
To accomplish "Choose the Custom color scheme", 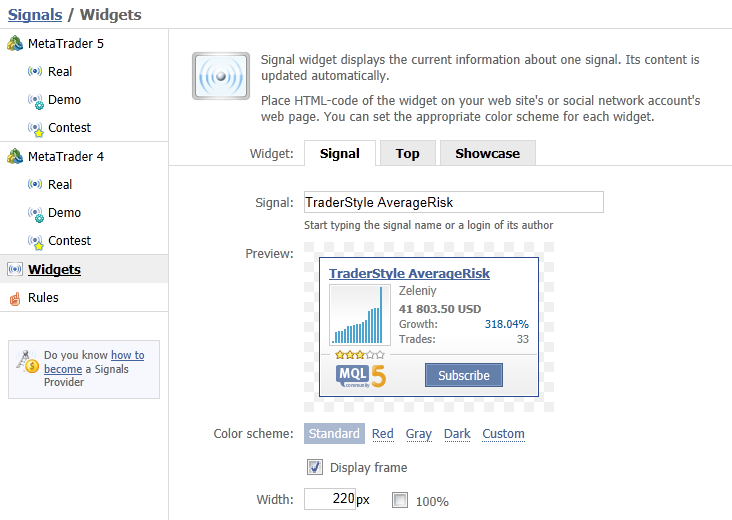I will pyautogui.click(x=503, y=433).
